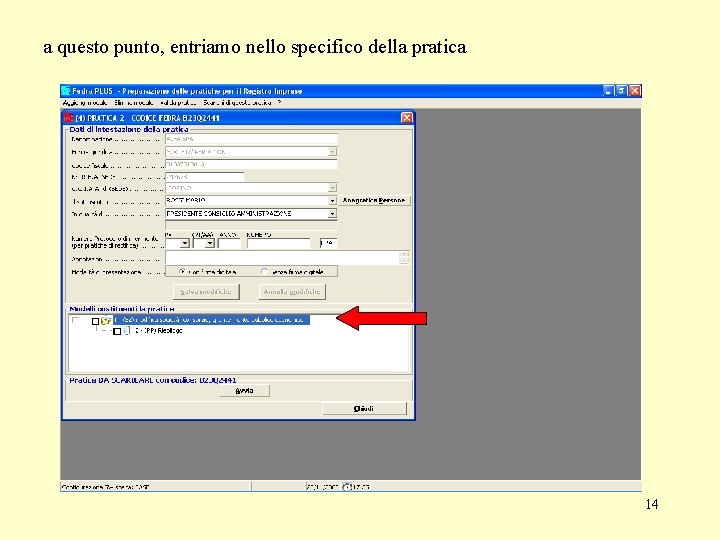Click the status bar message on the left
Screen dimensions: 720x540
106,486
